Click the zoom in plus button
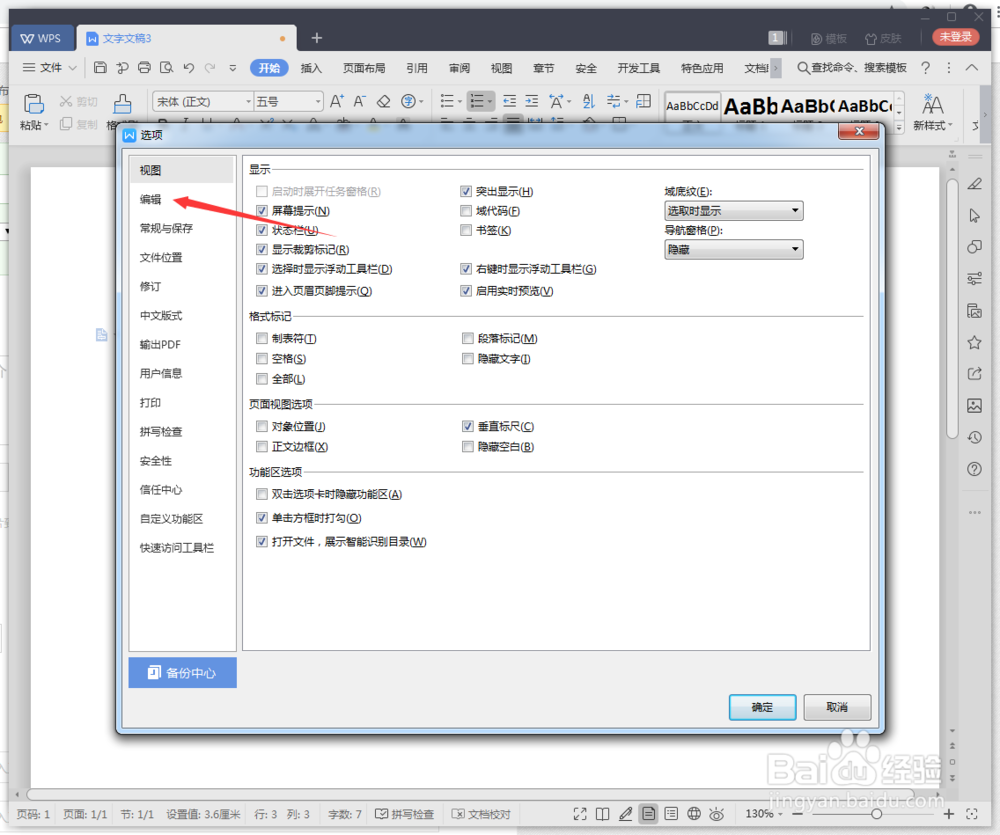Screen dimensions: 1000x835 [x=949, y=814]
